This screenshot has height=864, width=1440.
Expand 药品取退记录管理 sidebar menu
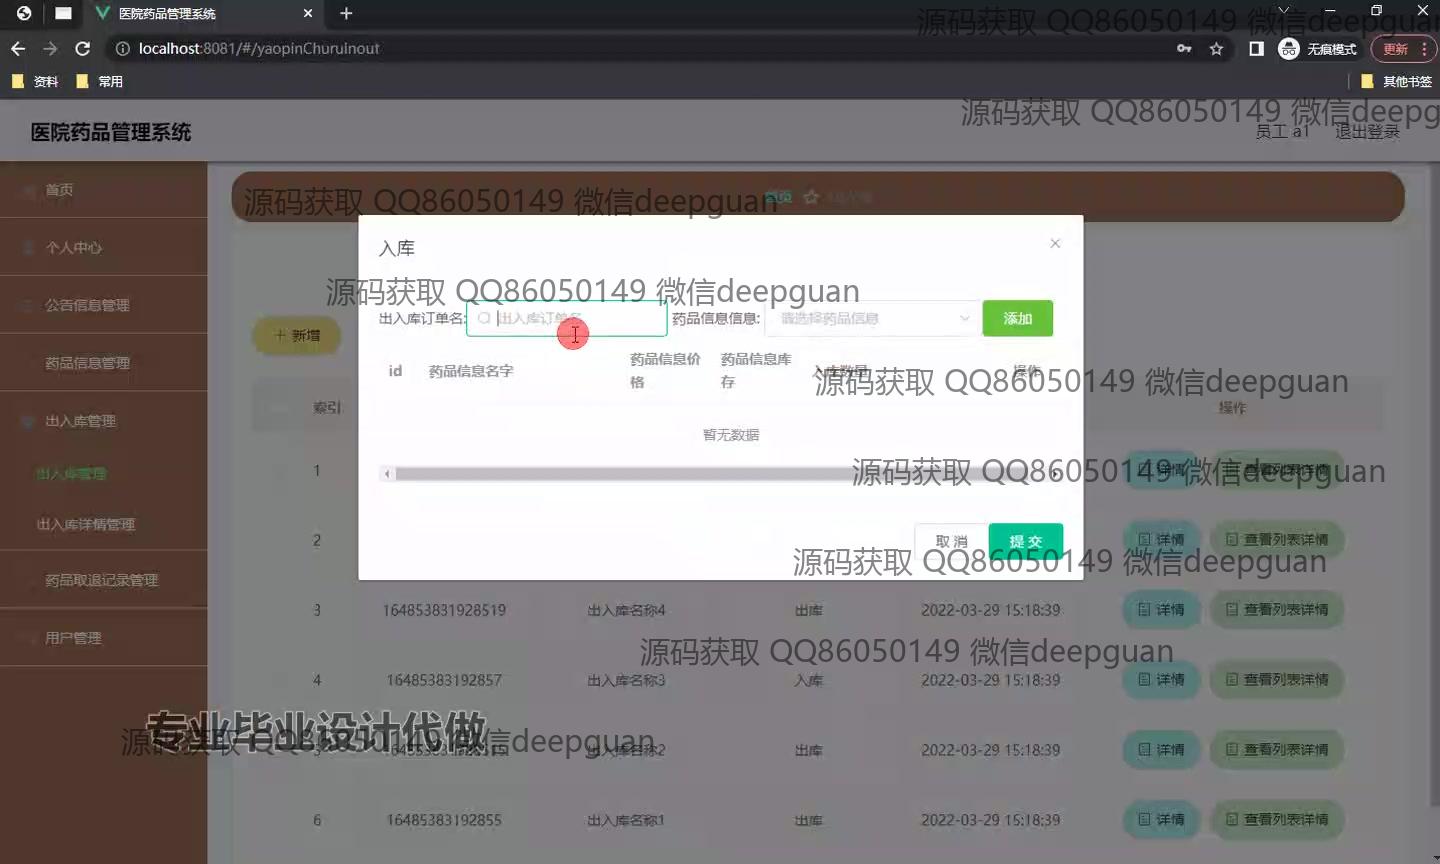104,580
